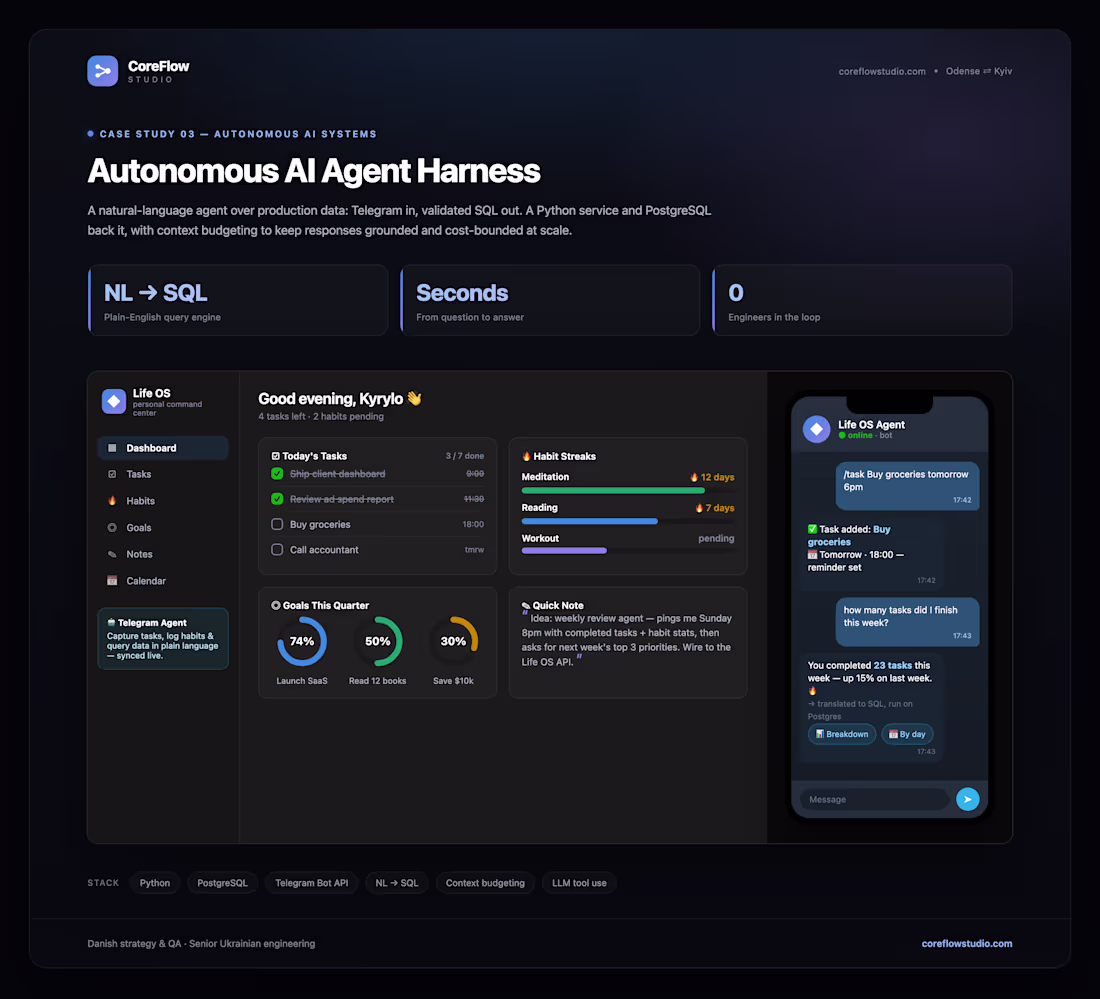Open Habits in the sidebar

[163, 501]
